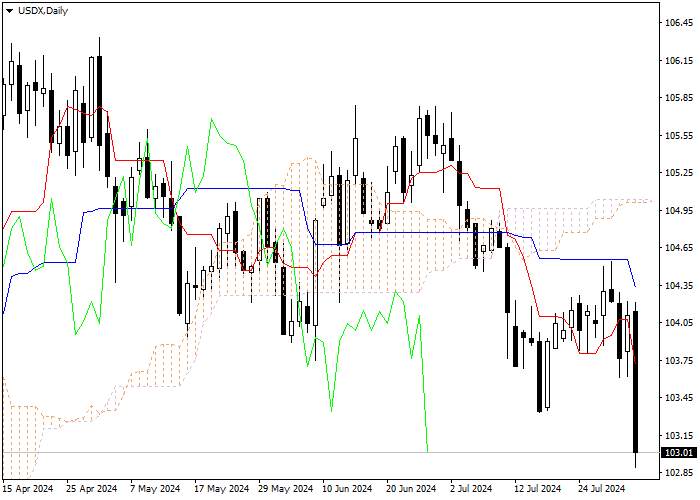700x500 pixels.
Task: Click the 15 Apr 2024 date label
Action: click(28, 489)
